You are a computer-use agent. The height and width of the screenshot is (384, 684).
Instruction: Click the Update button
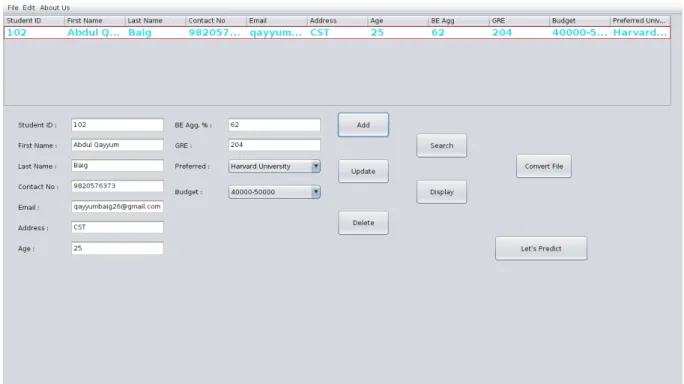(363, 171)
